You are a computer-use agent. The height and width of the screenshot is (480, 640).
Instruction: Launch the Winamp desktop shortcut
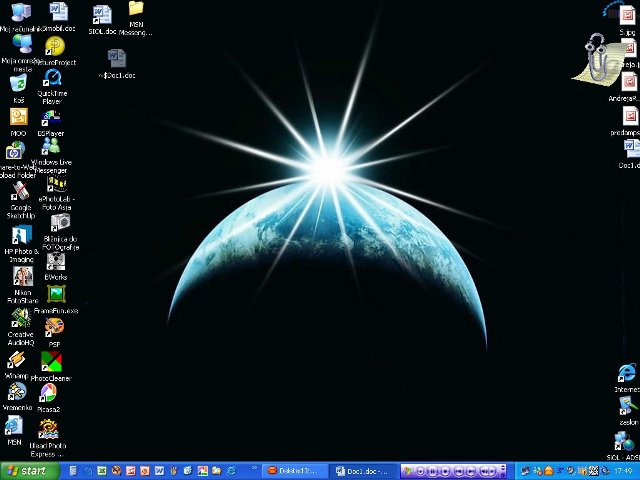coord(16,360)
